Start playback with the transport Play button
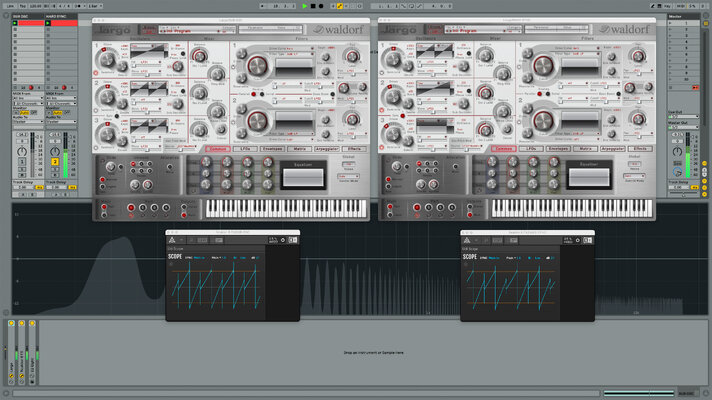The height and width of the screenshot is (400, 712). (x=305, y=6)
